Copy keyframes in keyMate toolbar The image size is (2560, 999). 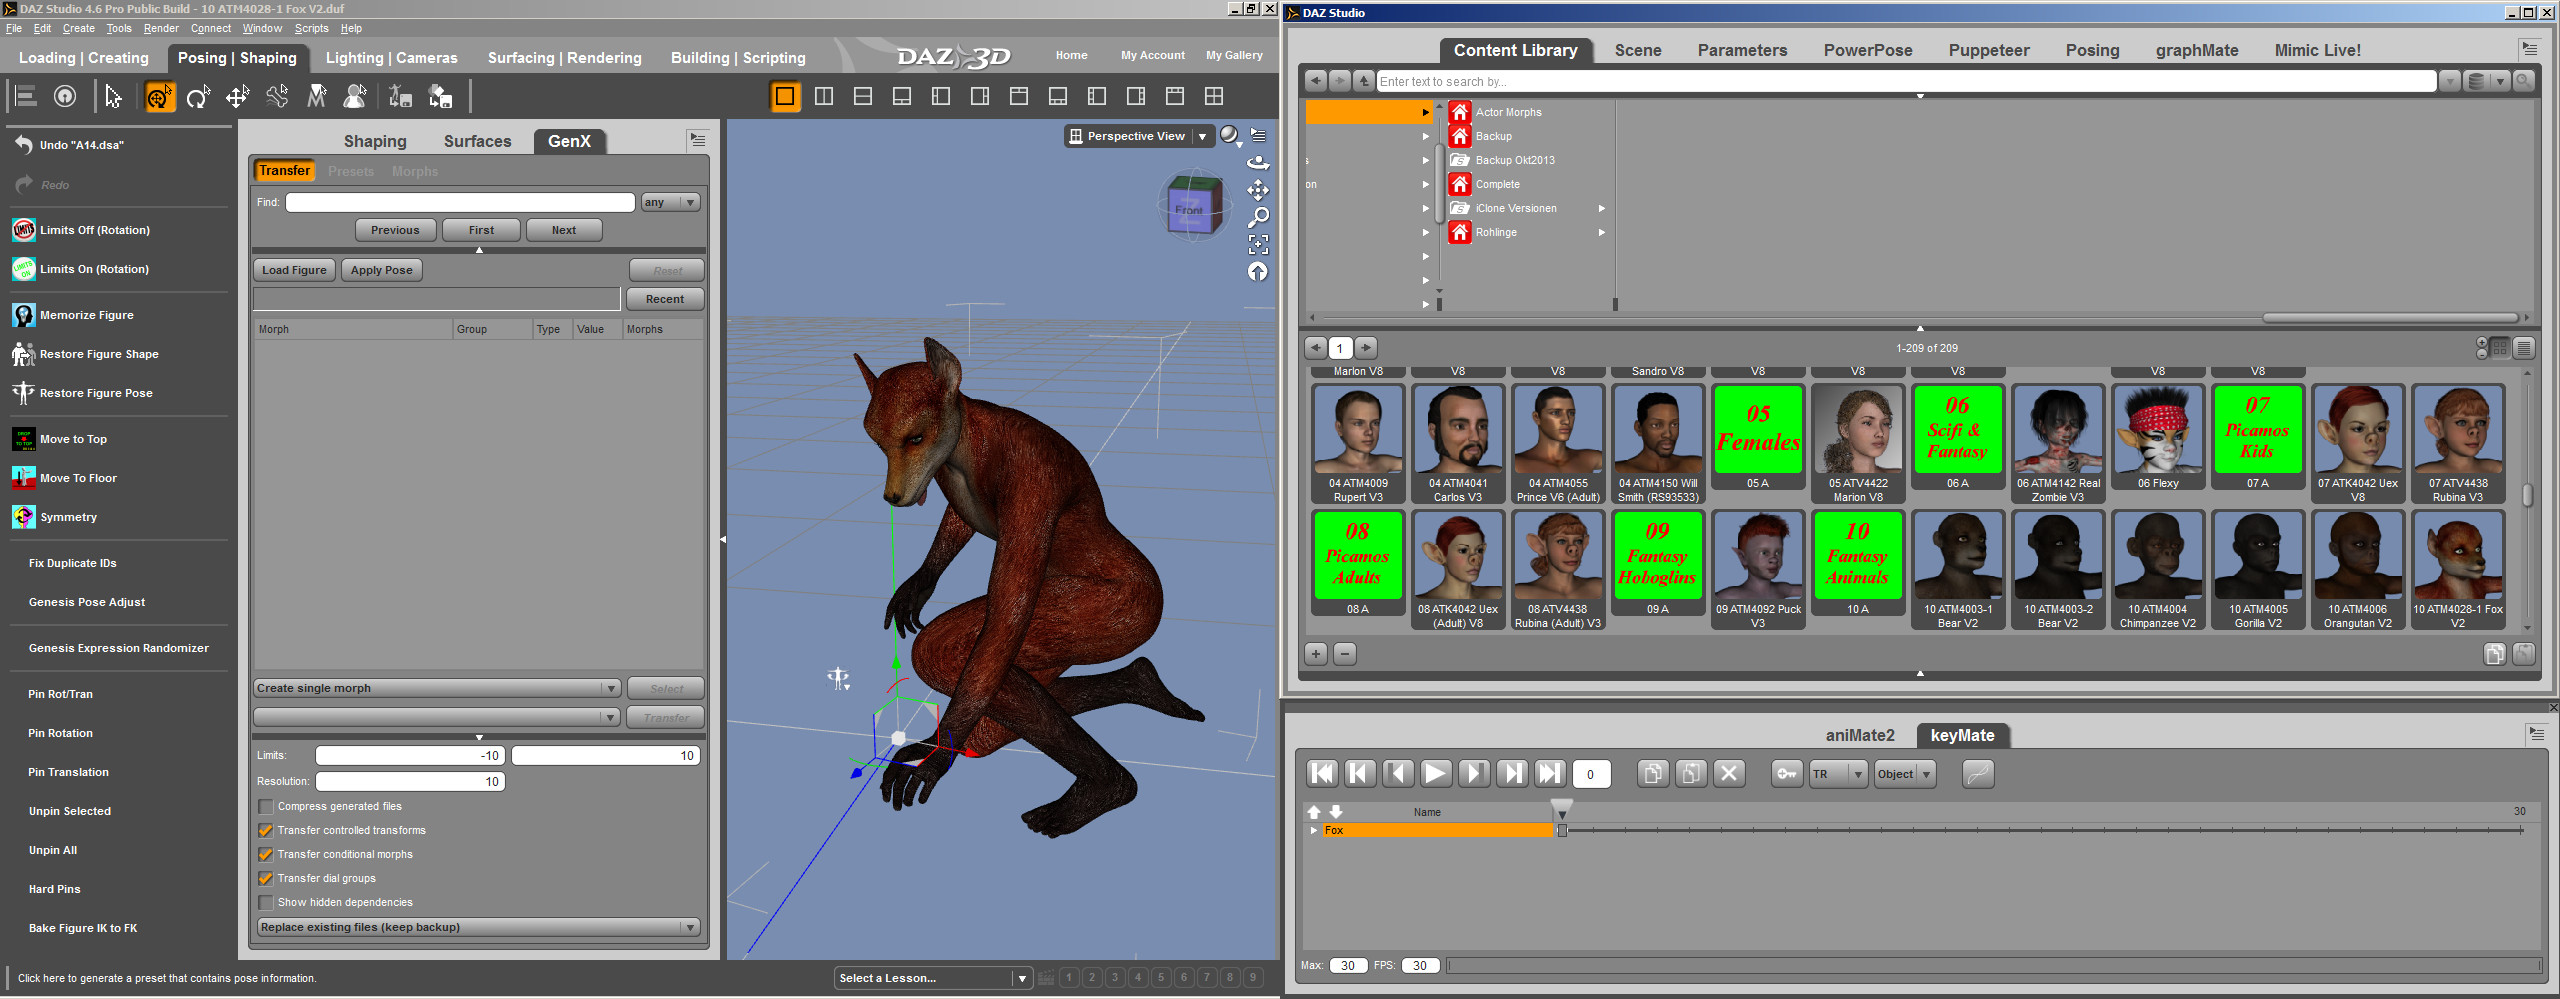coord(1653,773)
